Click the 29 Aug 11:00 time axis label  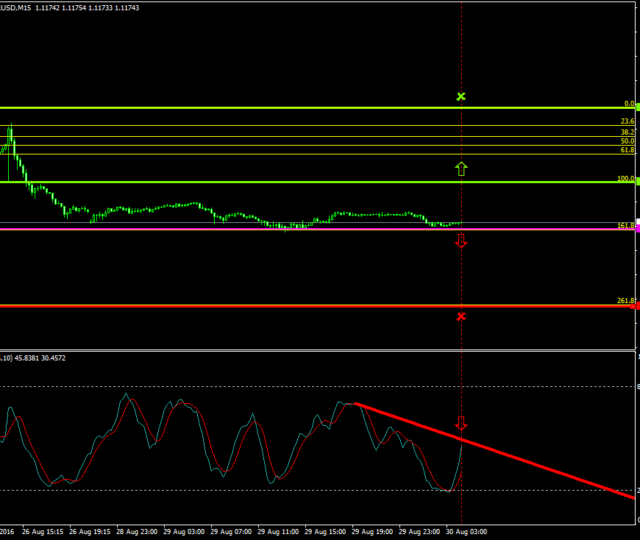point(278,532)
